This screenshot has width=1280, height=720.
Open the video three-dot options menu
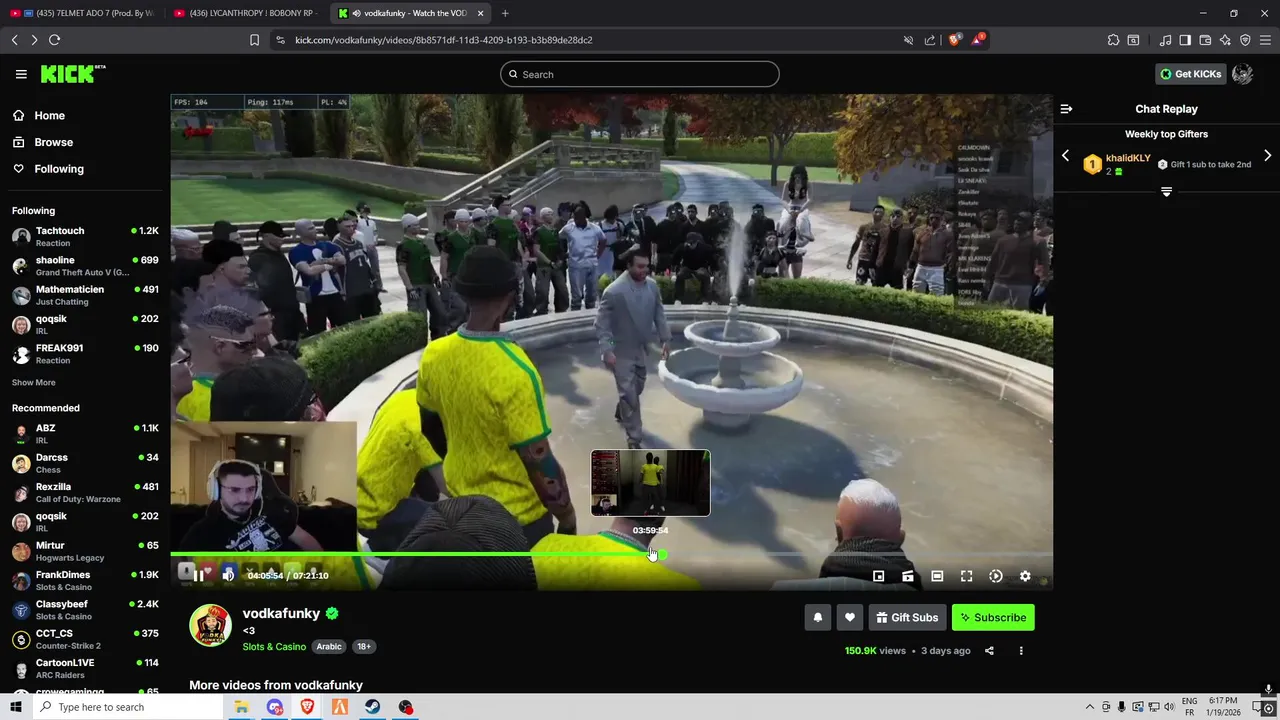click(1021, 651)
